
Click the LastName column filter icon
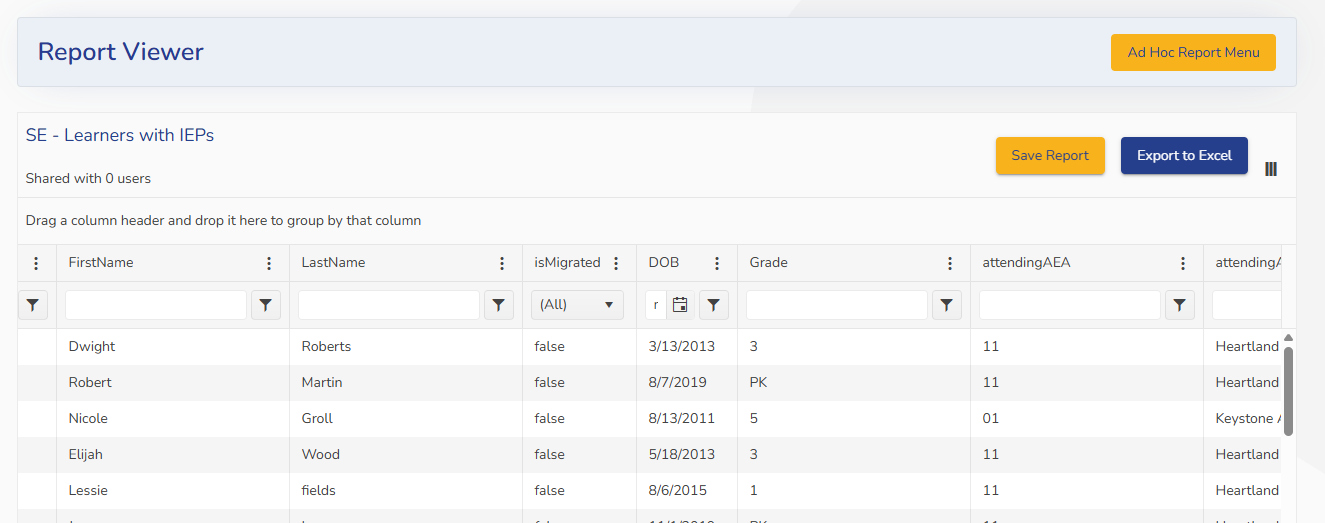pyautogui.click(x=498, y=305)
